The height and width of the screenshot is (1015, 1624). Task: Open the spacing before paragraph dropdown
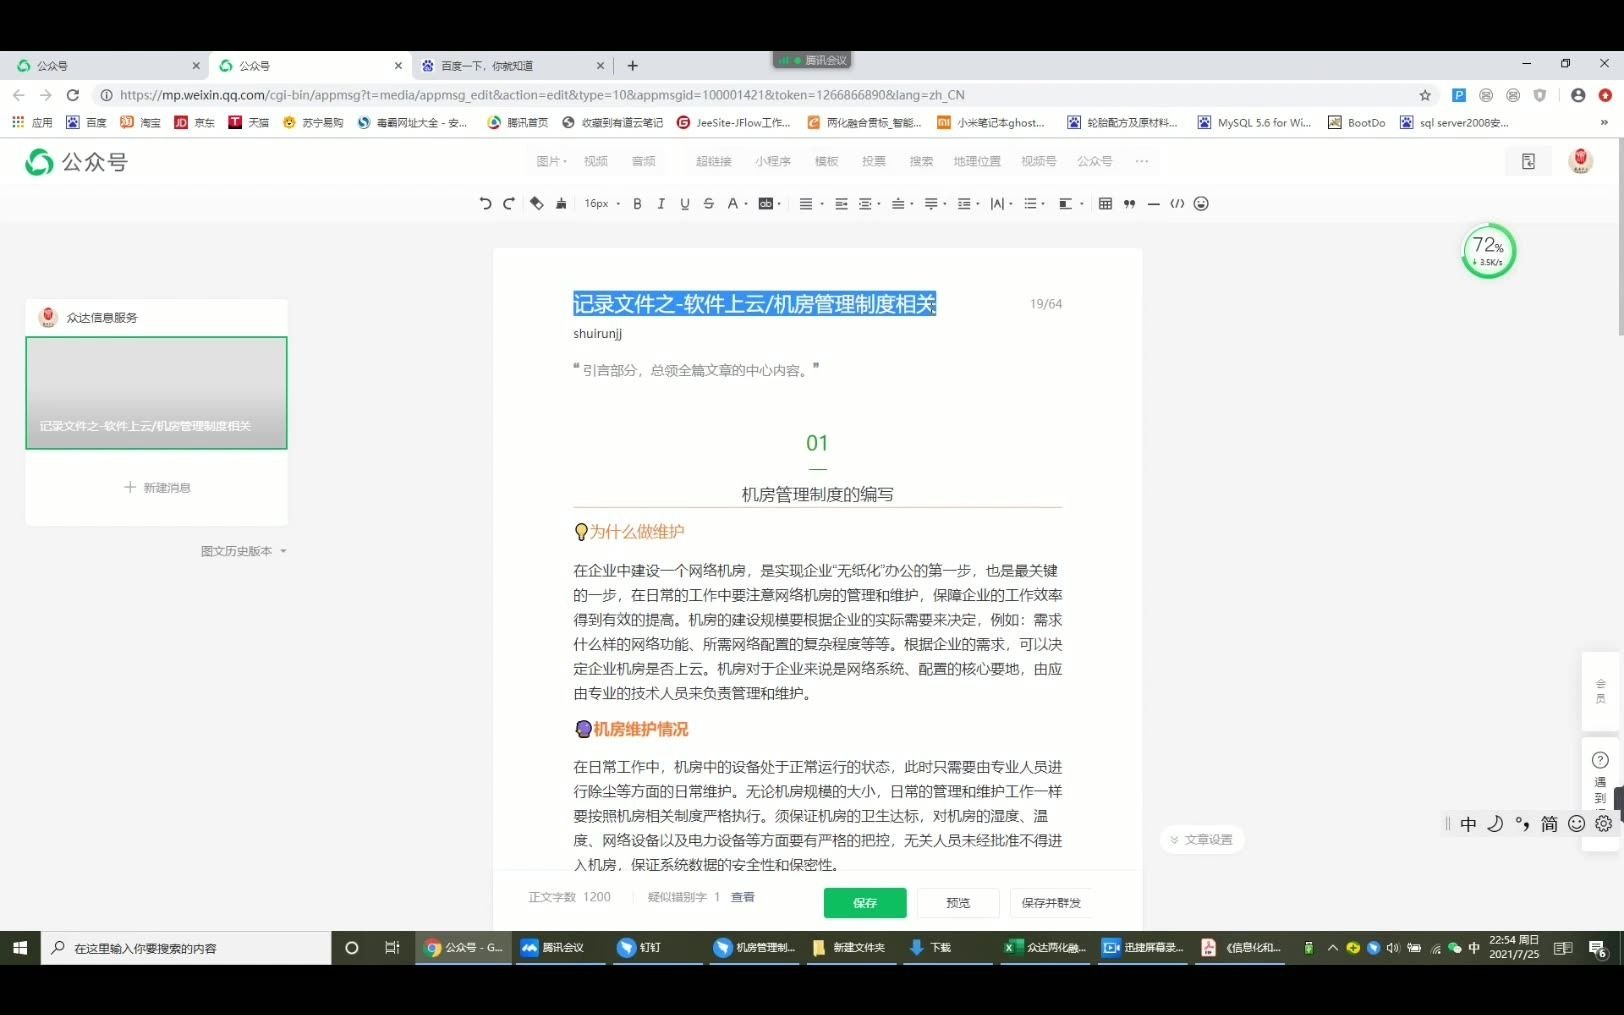(902, 204)
